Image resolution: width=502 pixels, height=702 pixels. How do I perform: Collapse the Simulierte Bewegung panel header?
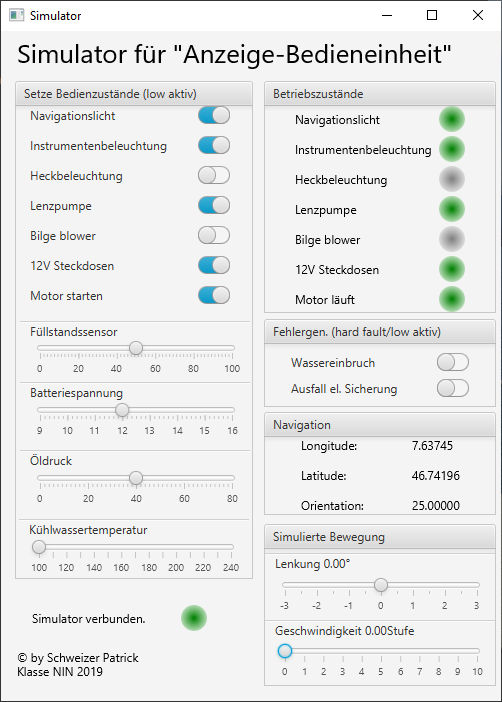tap(380, 537)
